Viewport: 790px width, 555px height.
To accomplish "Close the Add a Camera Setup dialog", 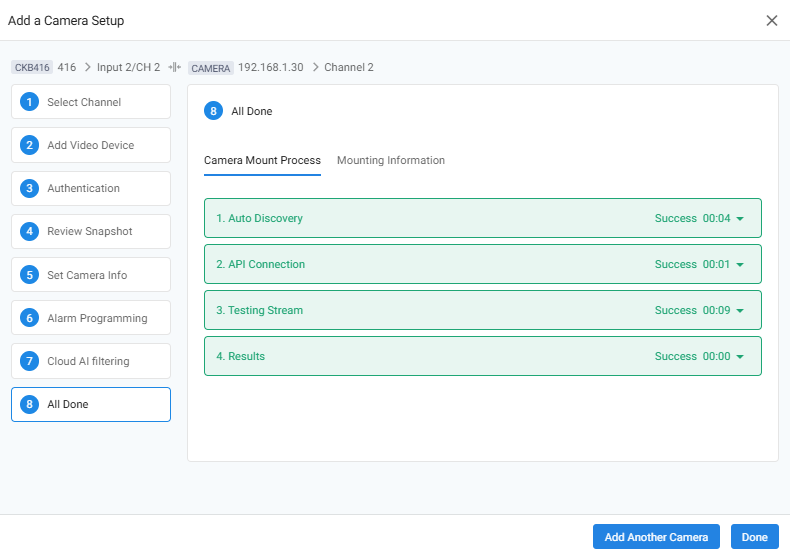I will click(x=771, y=21).
